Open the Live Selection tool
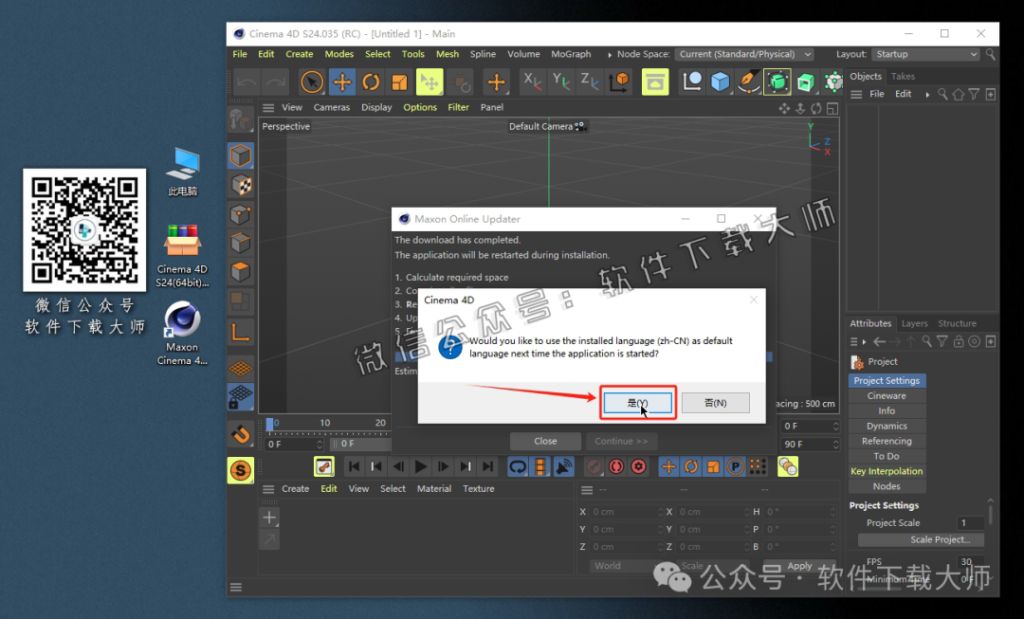This screenshot has height=619, width=1024. click(312, 81)
